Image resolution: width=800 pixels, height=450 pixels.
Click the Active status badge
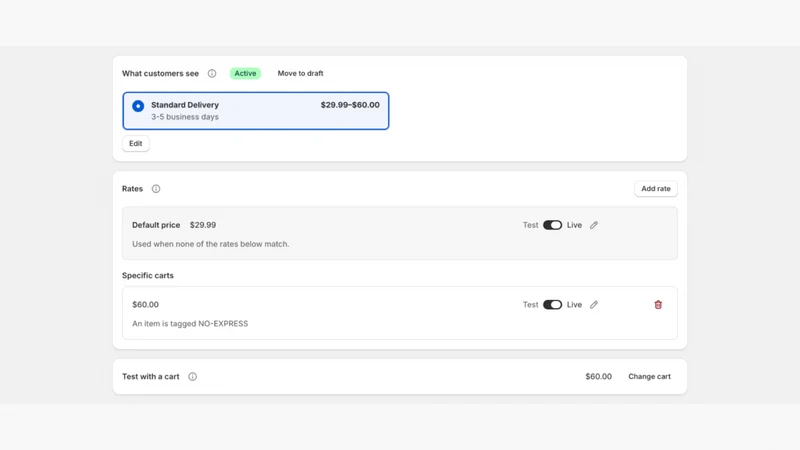(245, 73)
